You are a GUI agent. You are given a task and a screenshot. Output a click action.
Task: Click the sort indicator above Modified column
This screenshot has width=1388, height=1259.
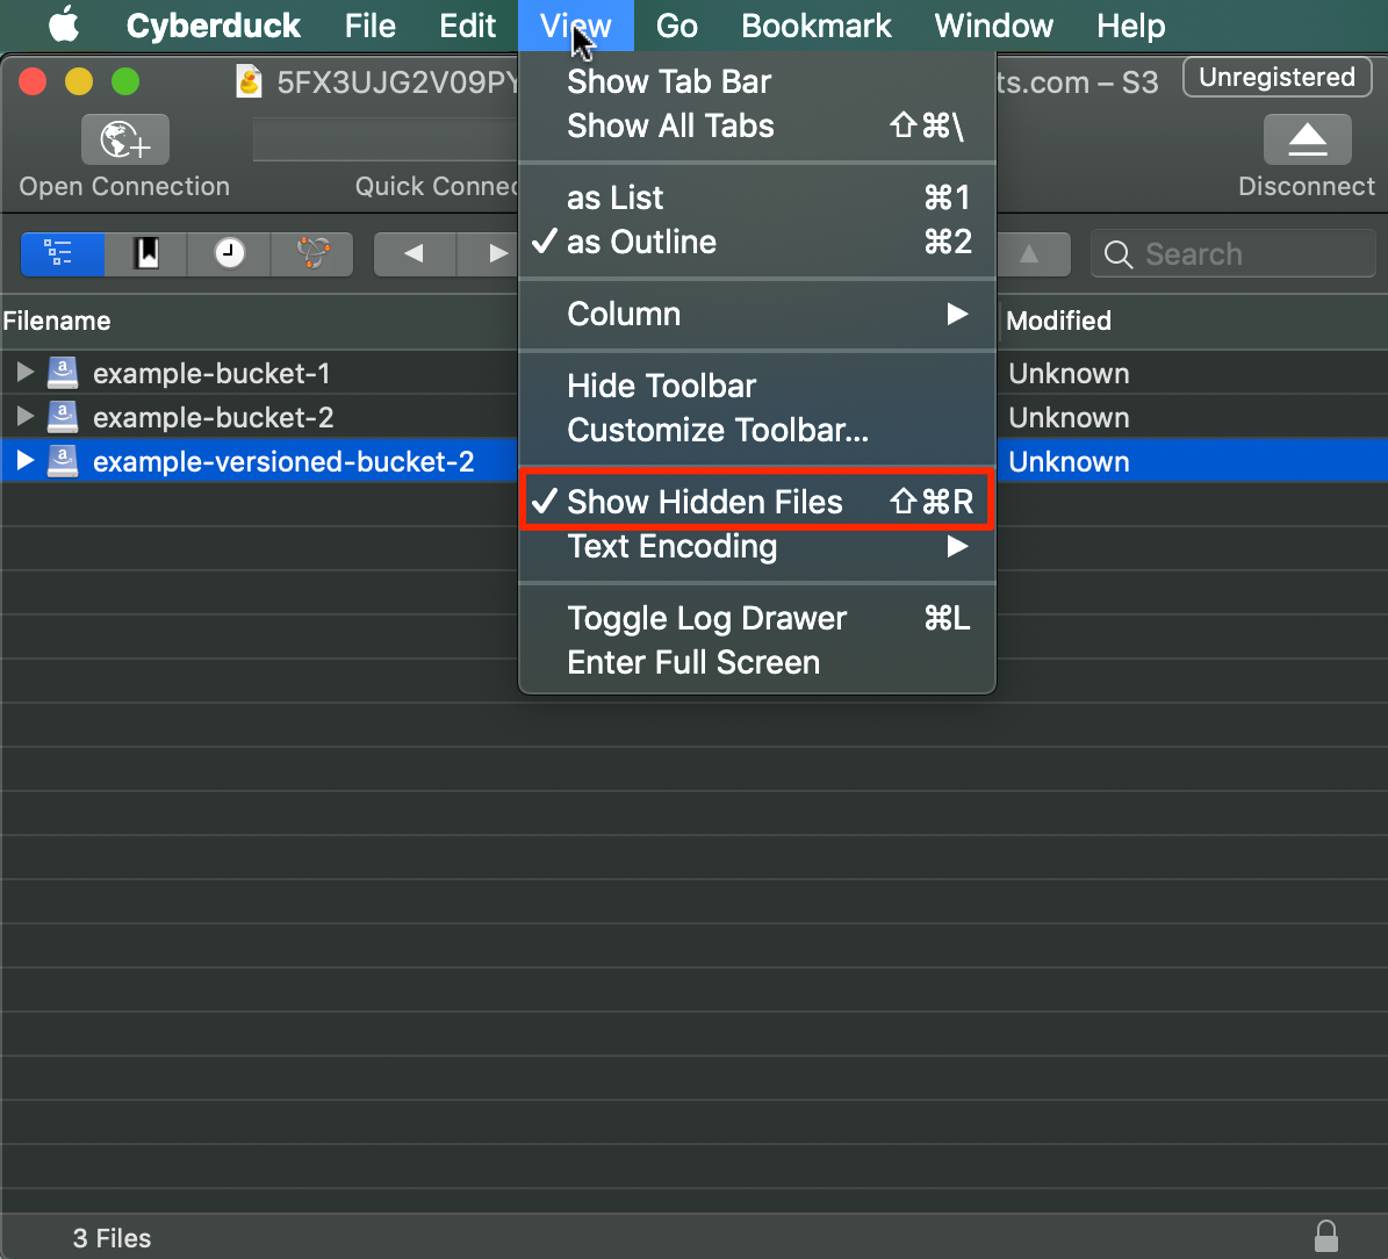[x=1029, y=254]
